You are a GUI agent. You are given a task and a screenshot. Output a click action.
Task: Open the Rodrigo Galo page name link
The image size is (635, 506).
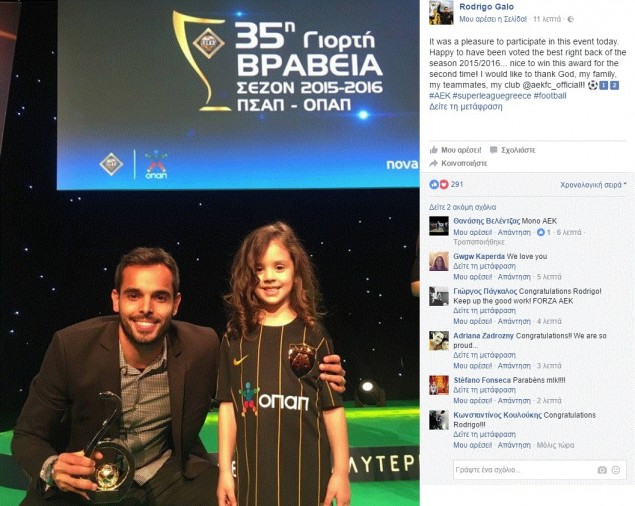click(486, 6)
